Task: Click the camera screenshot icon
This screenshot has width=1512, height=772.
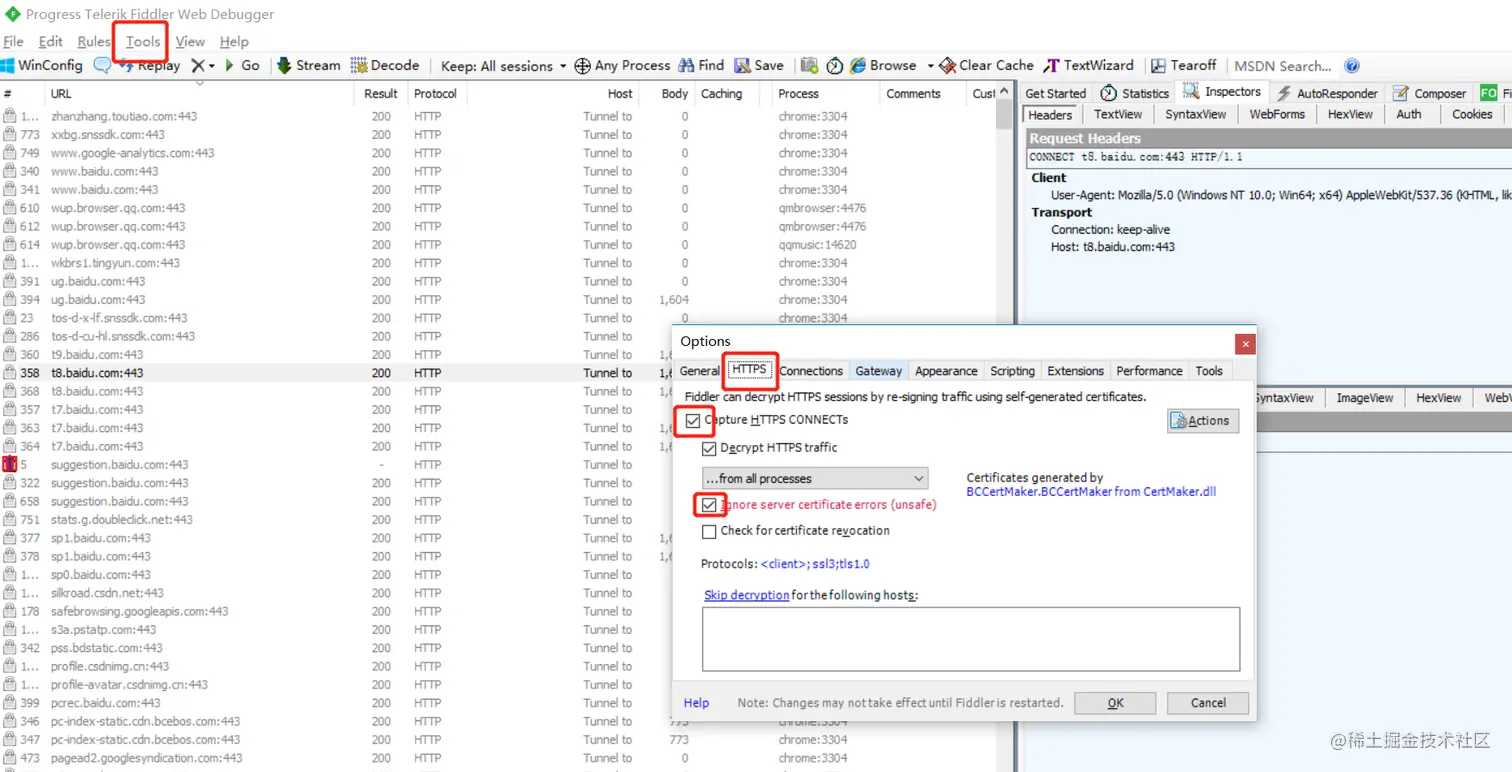Action: click(x=809, y=65)
